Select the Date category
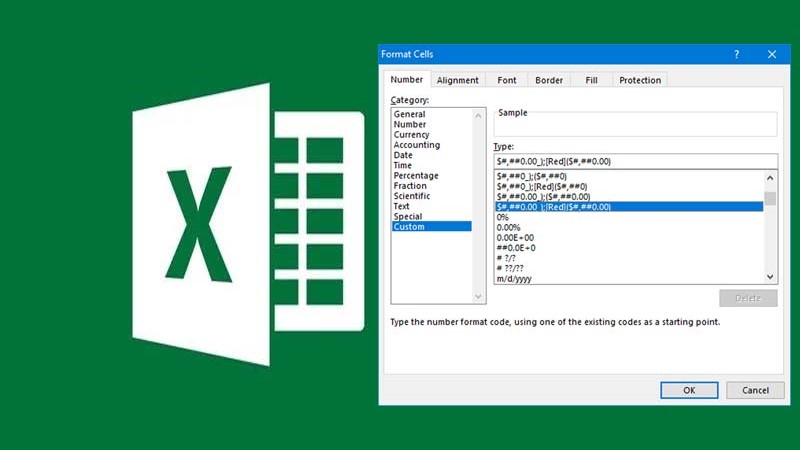 pyautogui.click(x=432, y=155)
